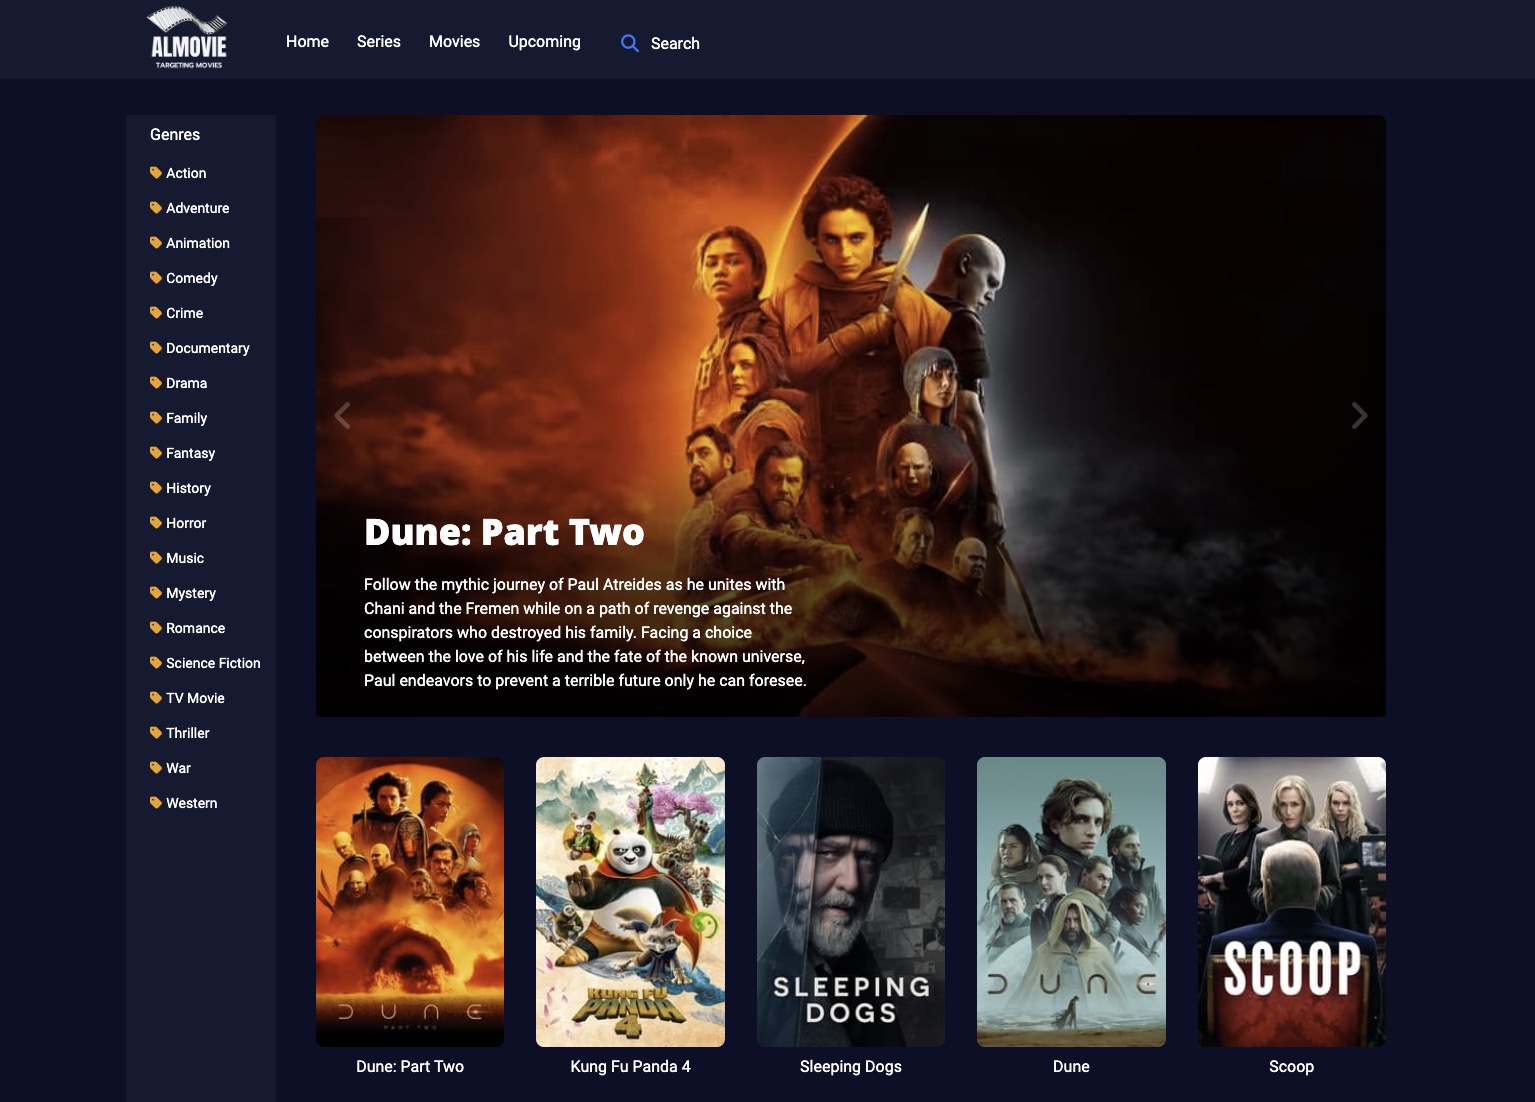1535x1102 pixels.
Task: Open the Home nav item
Action: (x=307, y=41)
